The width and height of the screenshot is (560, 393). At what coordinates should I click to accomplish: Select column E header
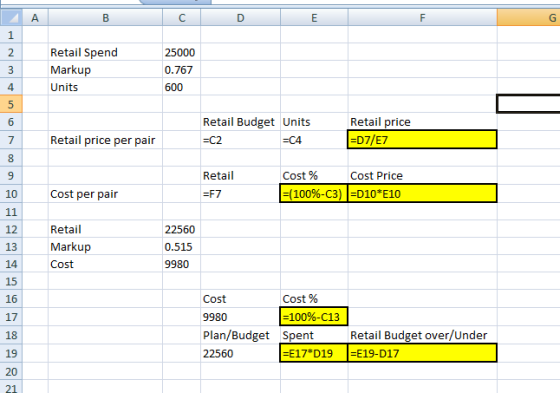[x=314, y=18]
